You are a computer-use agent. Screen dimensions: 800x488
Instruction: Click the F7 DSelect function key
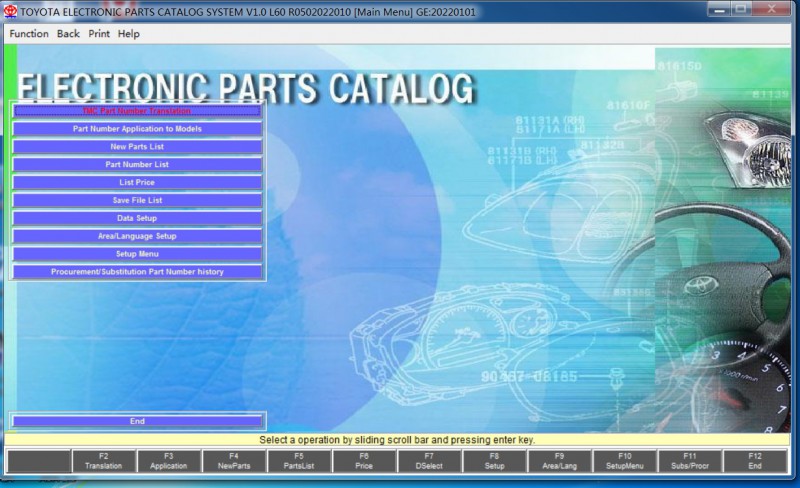(x=429, y=461)
